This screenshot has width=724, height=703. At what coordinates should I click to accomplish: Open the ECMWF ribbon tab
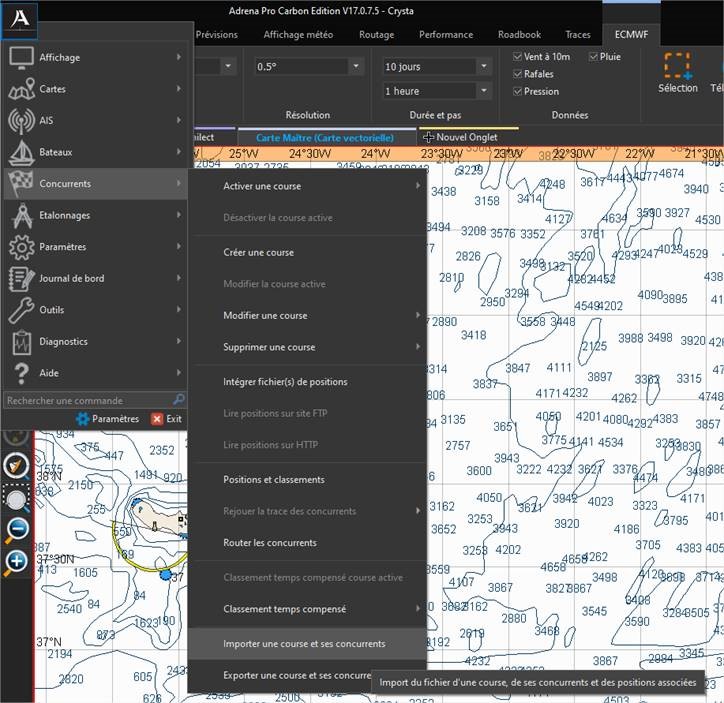point(631,35)
